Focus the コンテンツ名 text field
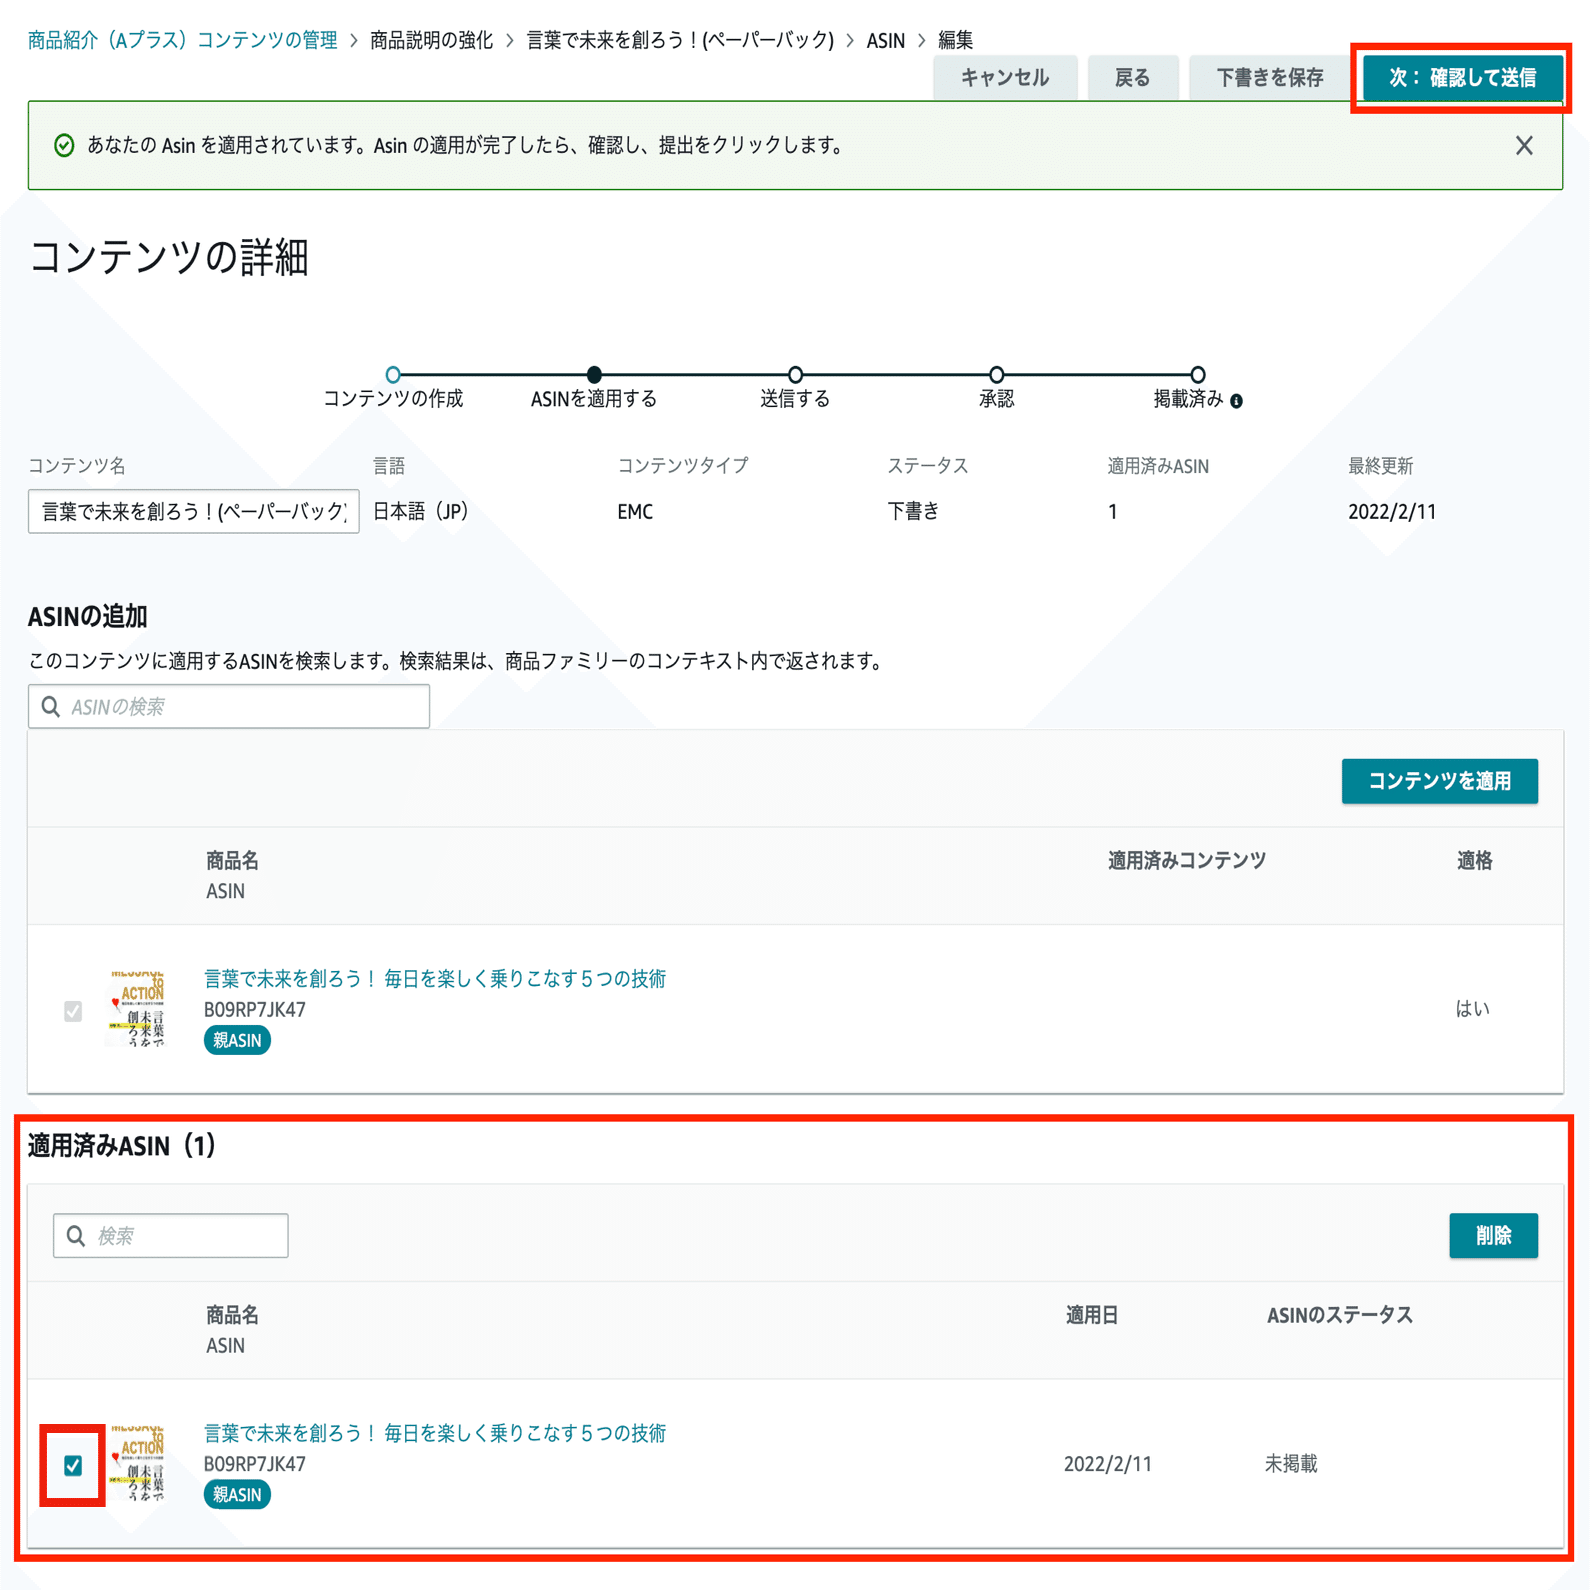1590x1590 pixels. (194, 511)
